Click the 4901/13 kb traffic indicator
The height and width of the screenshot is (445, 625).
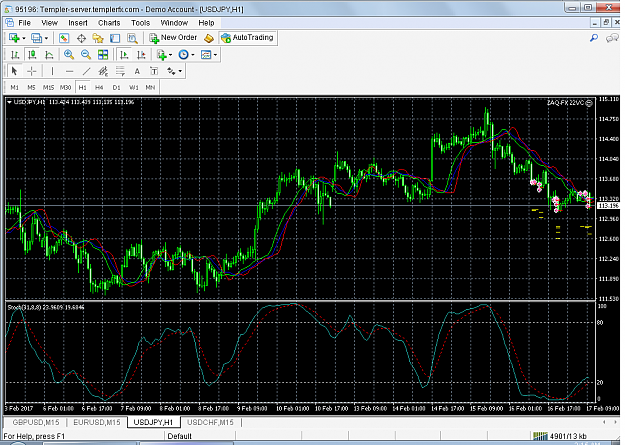[568, 436]
